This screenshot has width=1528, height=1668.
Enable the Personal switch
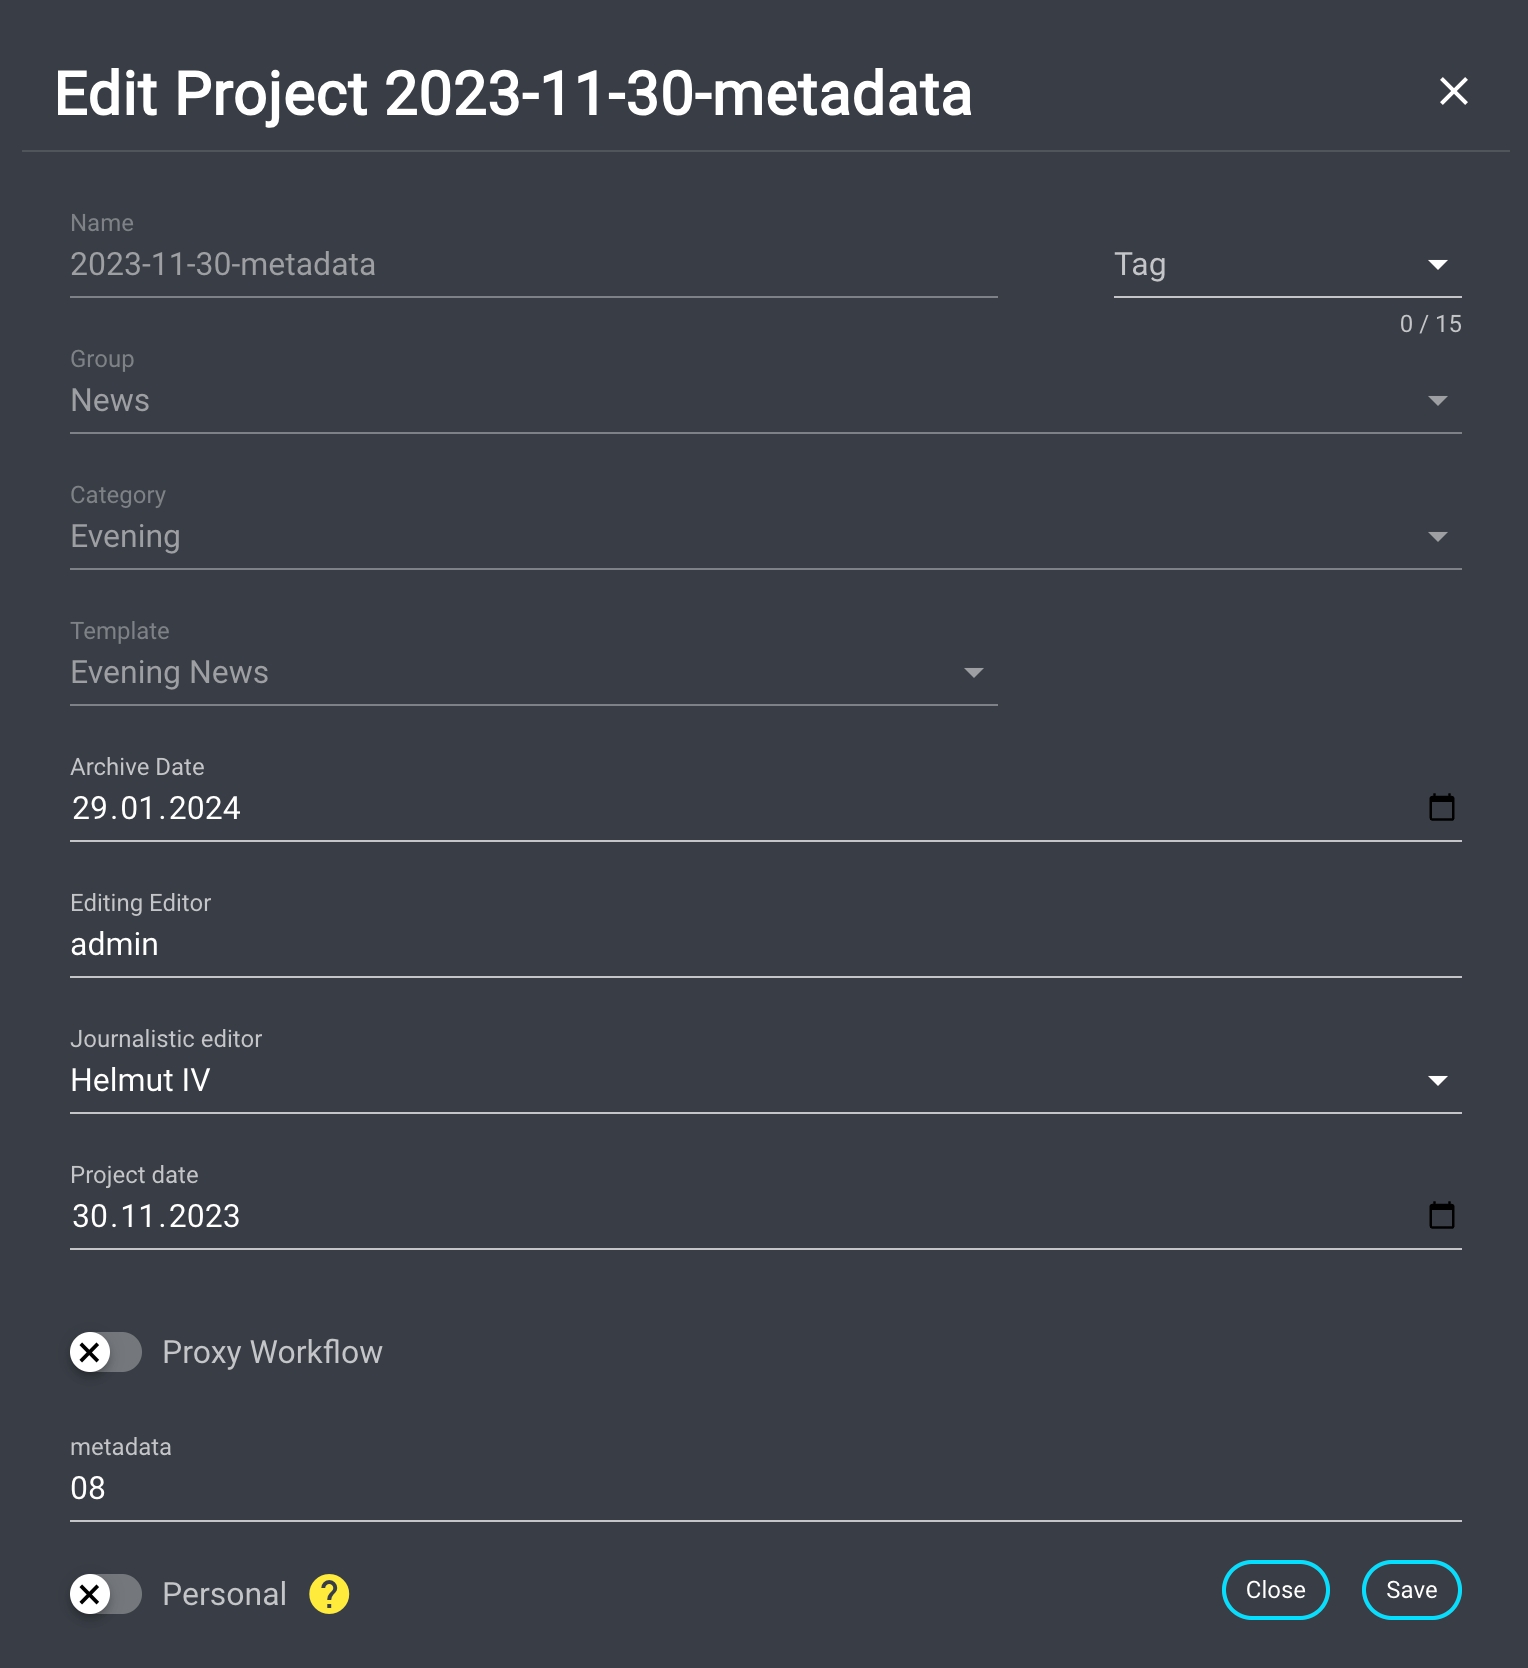pyautogui.click(x=105, y=1594)
